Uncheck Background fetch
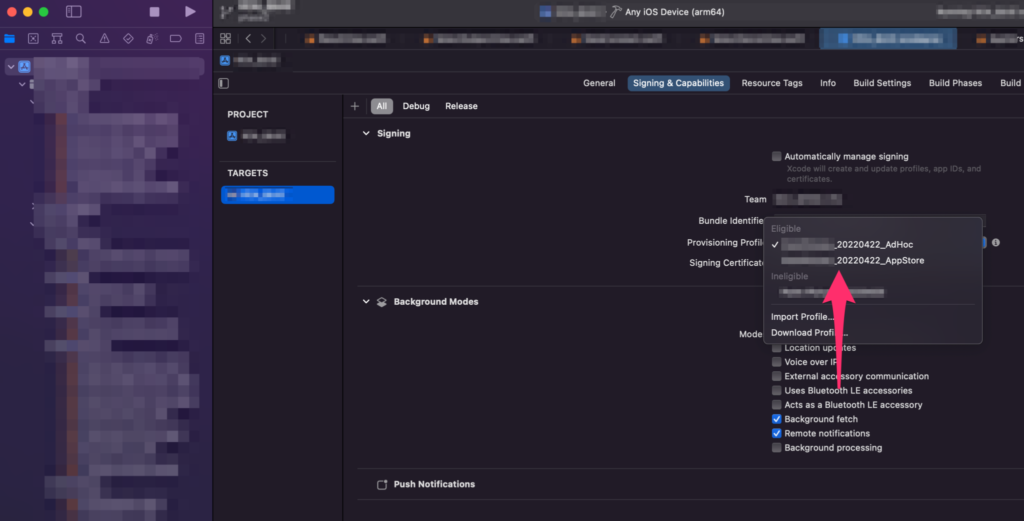 776,419
